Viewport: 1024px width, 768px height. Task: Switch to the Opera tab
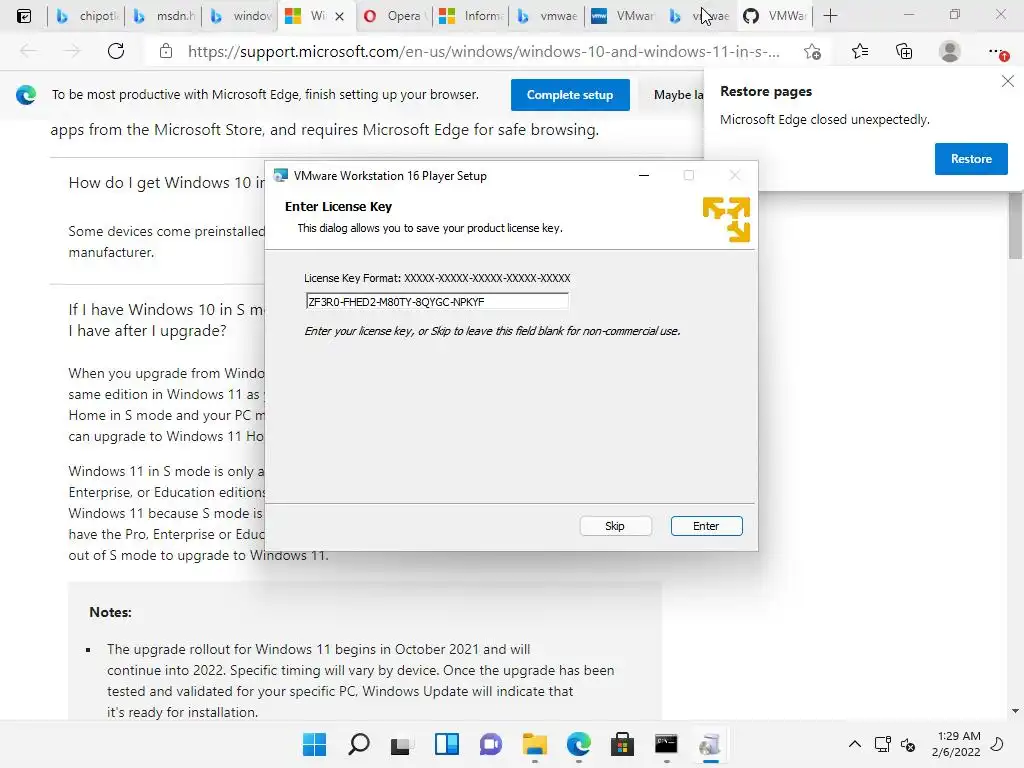click(394, 16)
